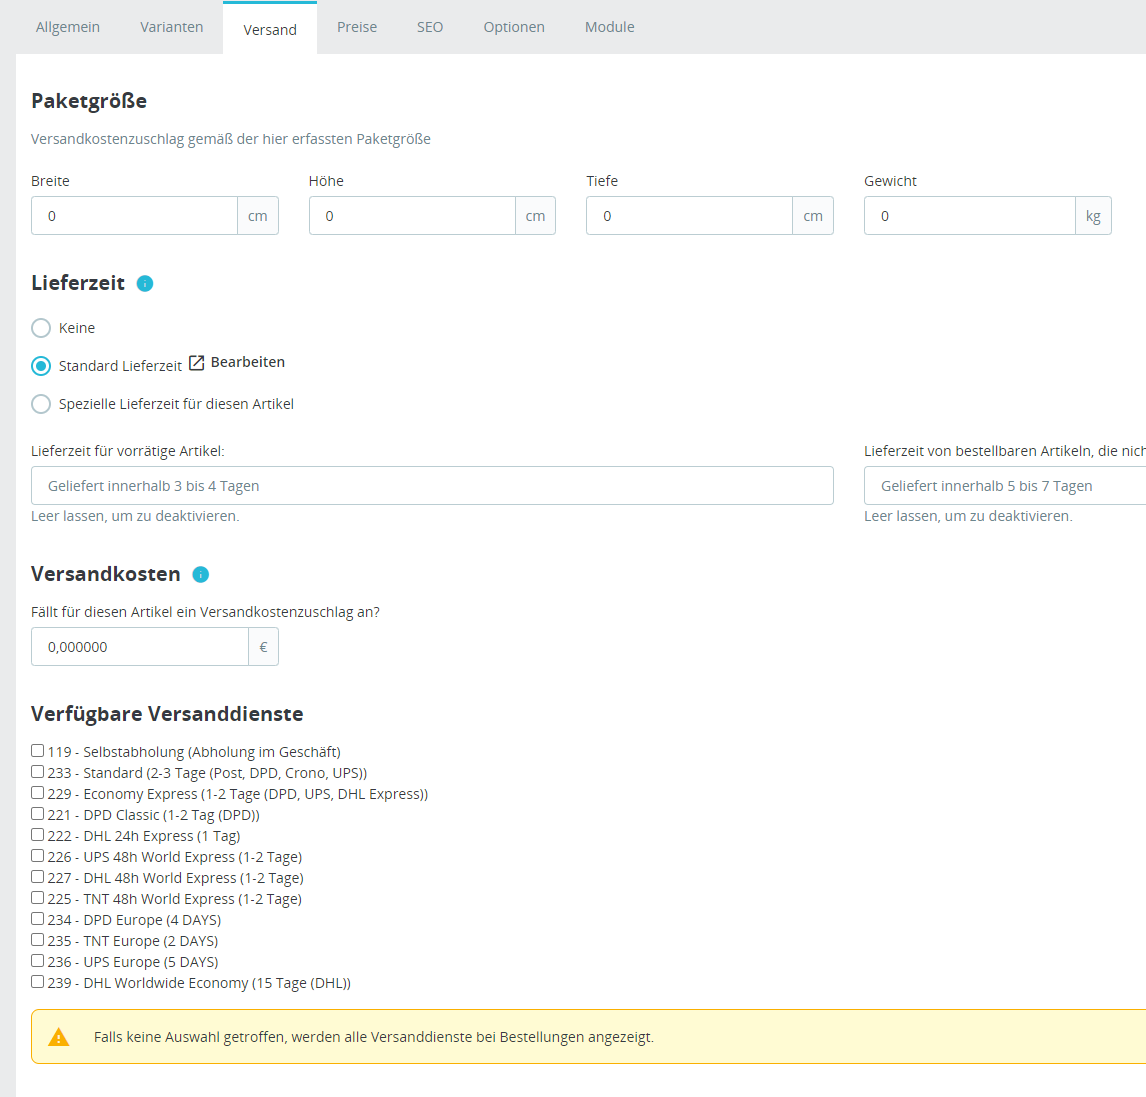Screen dimensions: 1146x1097
Task: Check 236 - UPS Europe carrier
Action: point(37,960)
